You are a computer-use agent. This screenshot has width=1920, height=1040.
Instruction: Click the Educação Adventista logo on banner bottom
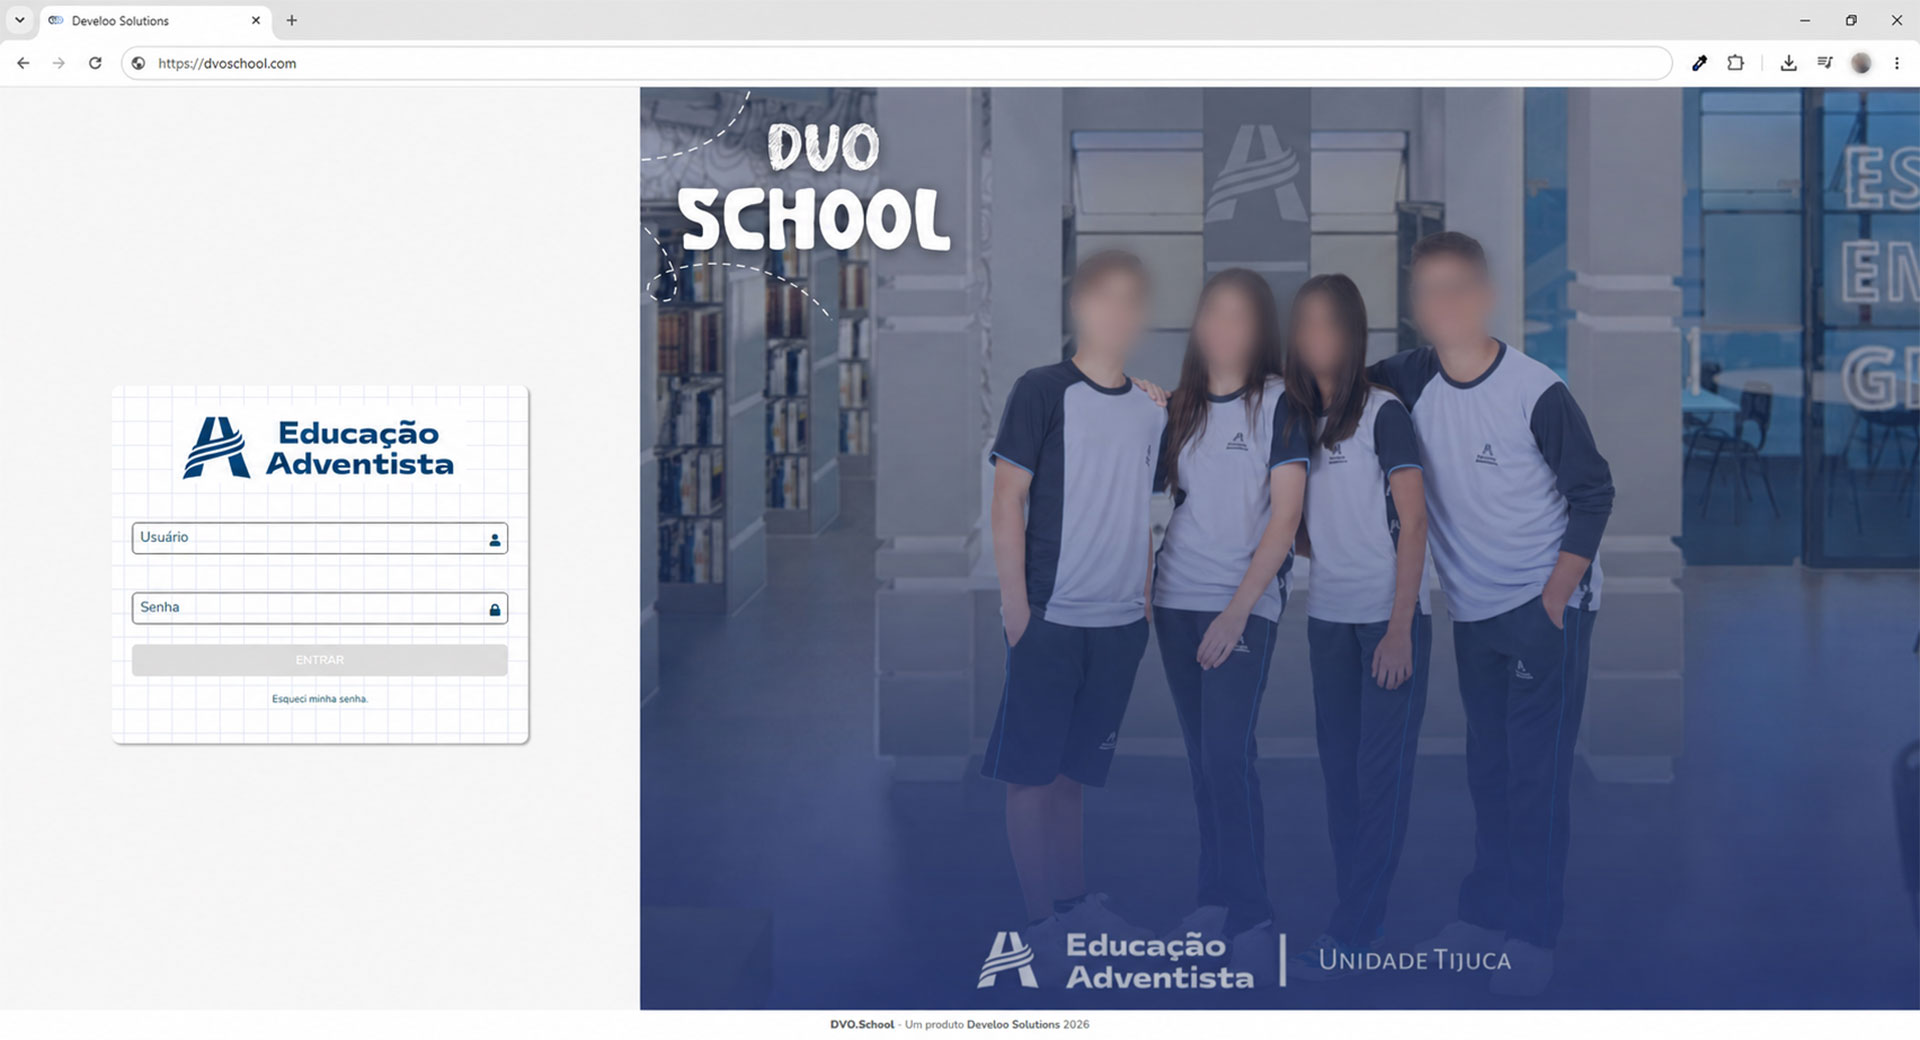[x=1115, y=960]
